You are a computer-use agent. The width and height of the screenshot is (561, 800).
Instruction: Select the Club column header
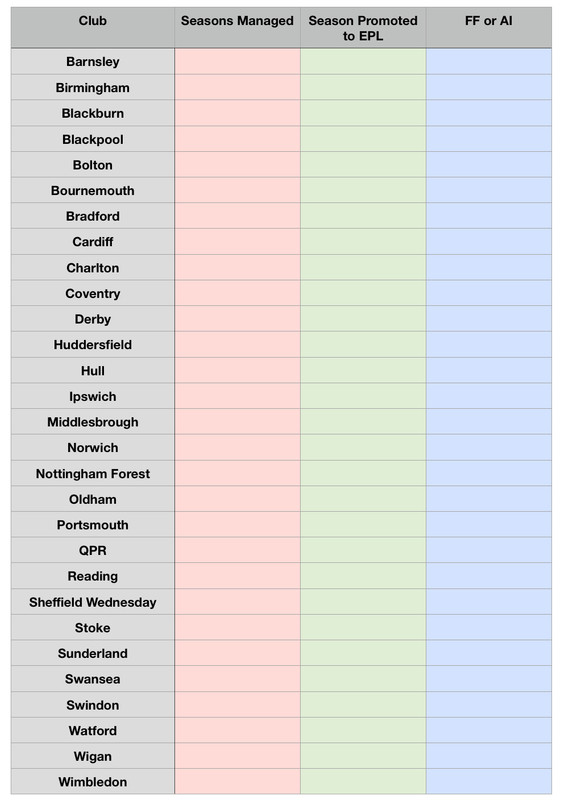coord(92,28)
